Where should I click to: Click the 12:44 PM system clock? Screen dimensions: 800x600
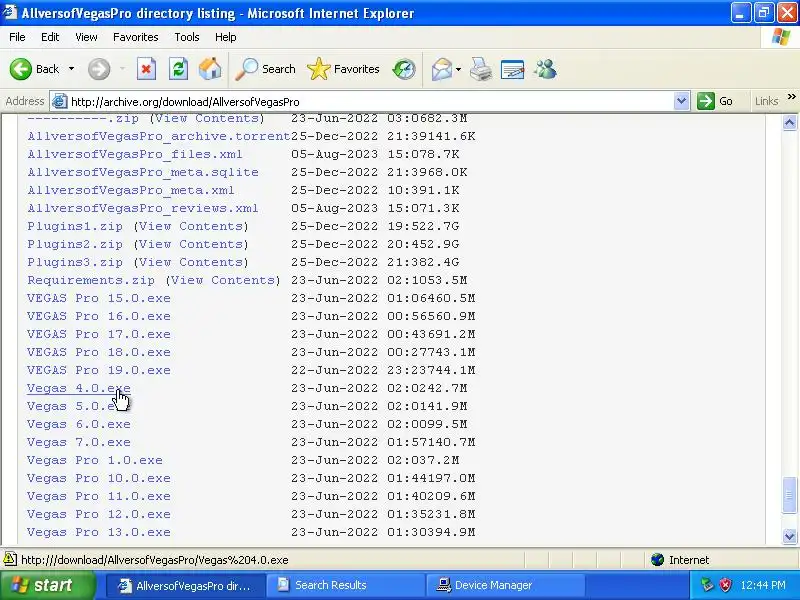click(763, 585)
